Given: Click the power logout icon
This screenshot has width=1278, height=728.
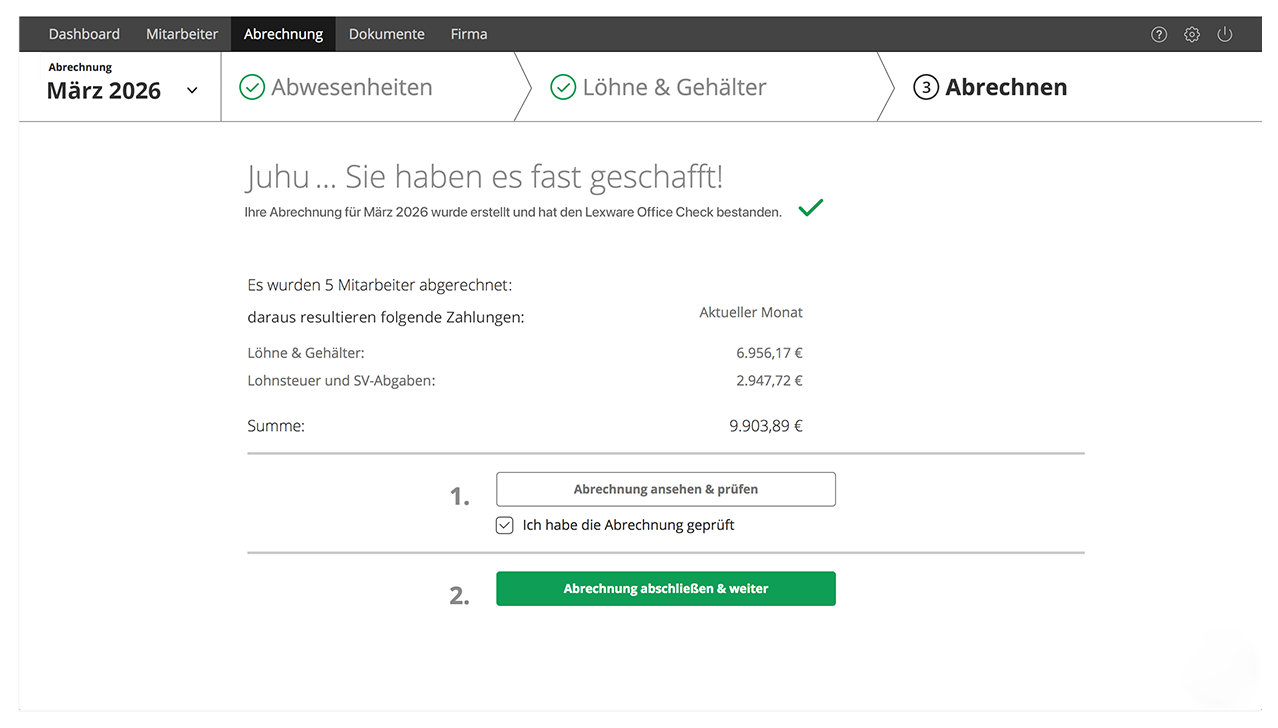Looking at the screenshot, I should pyautogui.click(x=1225, y=34).
